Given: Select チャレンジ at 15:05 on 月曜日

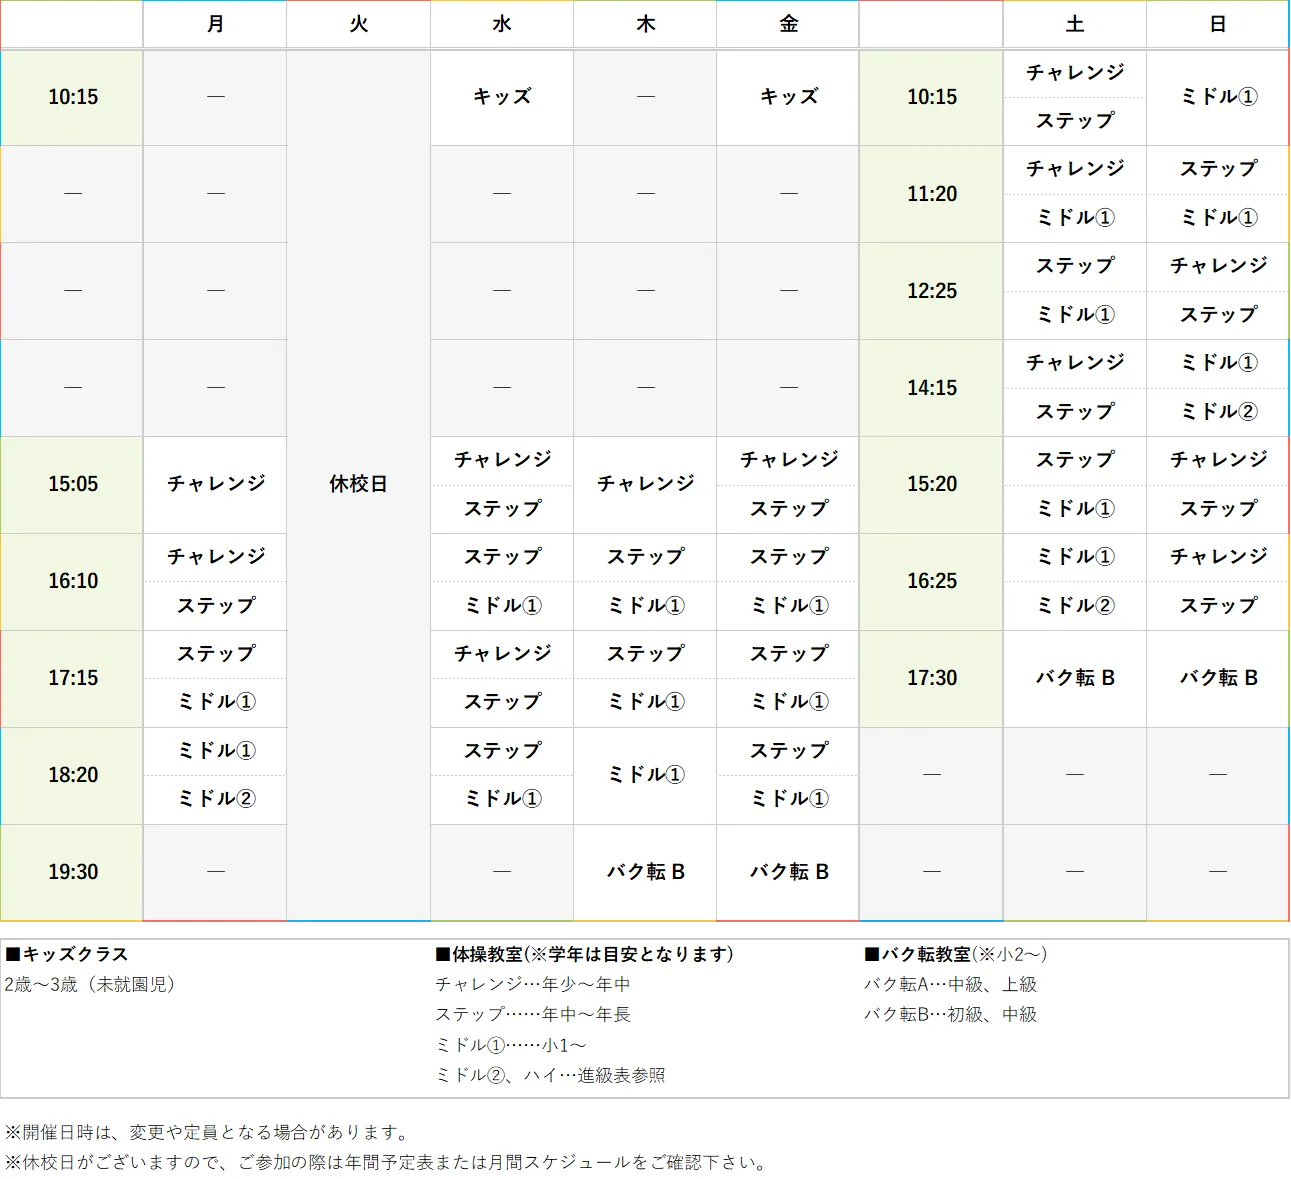Looking at the screenshot, I should 215,484.
